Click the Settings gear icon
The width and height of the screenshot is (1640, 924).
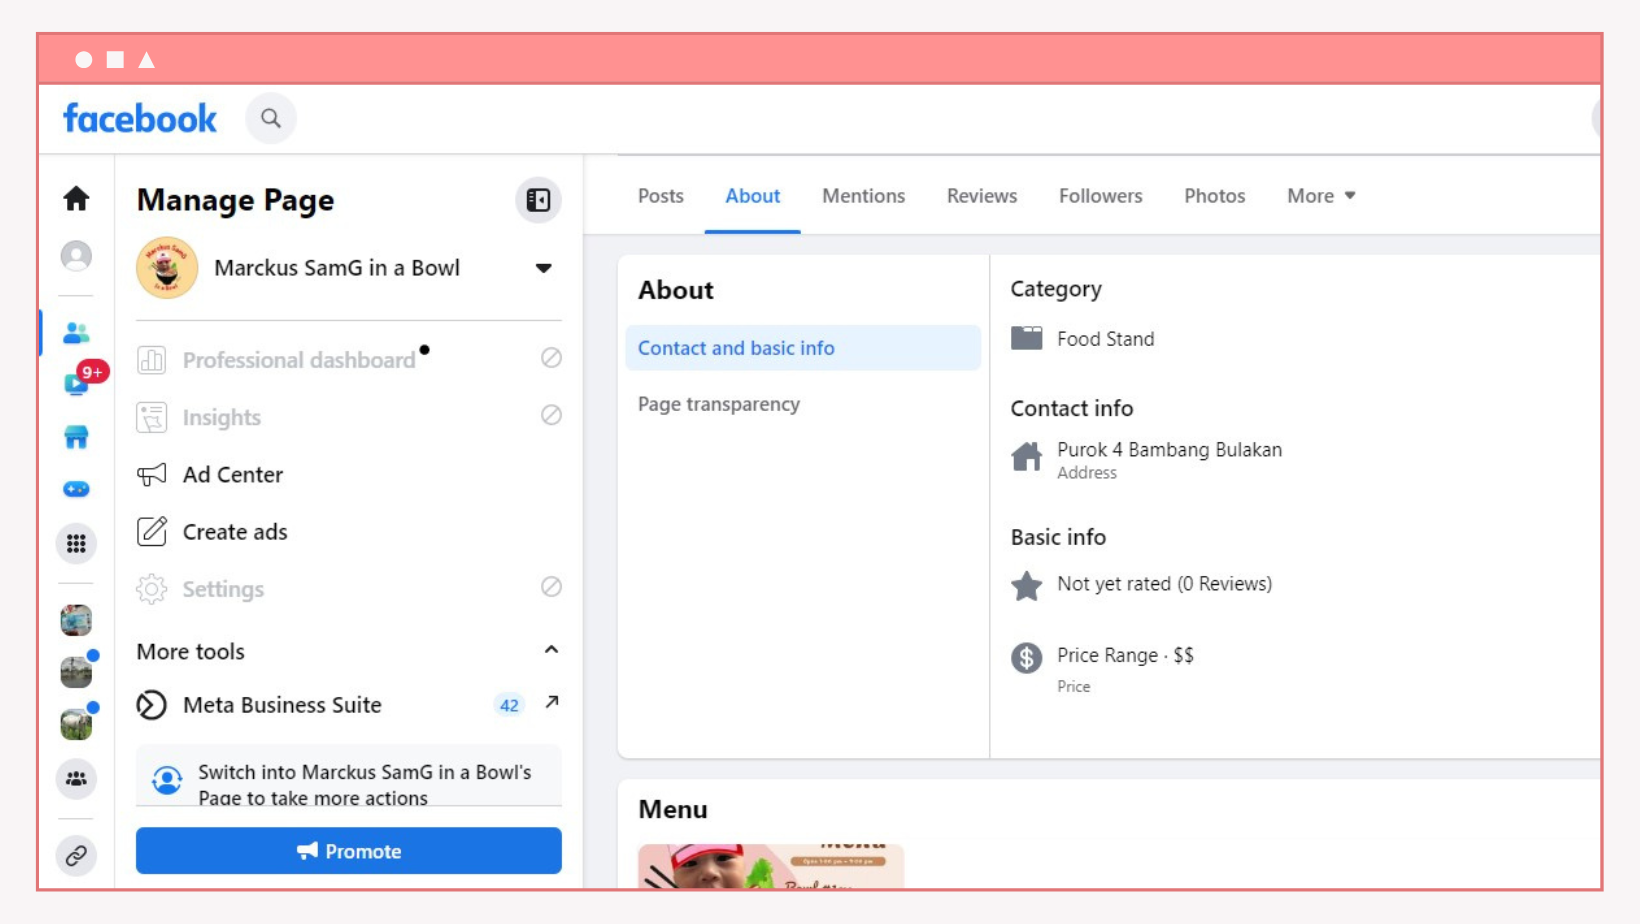pos(152,589)
